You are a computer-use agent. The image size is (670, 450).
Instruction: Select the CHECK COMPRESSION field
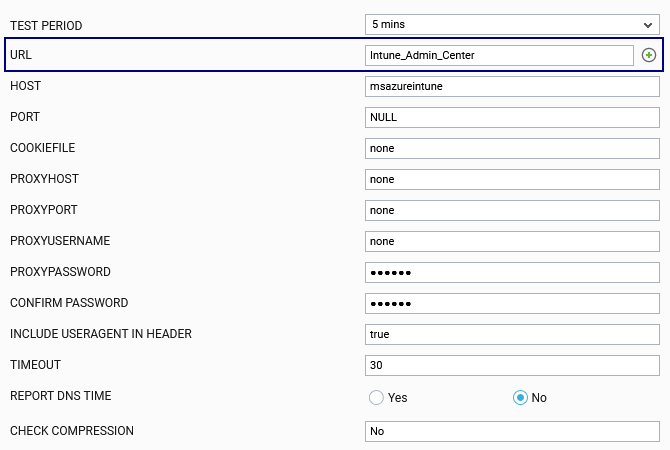pos(512,432)
